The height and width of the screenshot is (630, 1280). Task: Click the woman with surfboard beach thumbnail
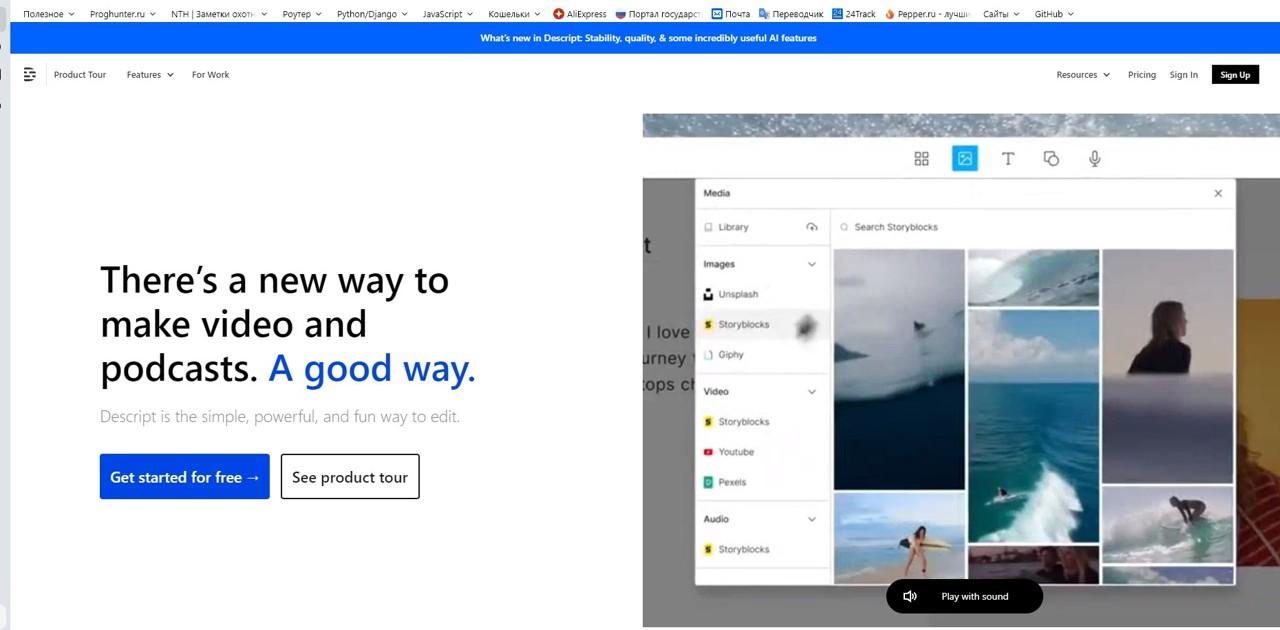pyautogui.click(x=899, y=538)
